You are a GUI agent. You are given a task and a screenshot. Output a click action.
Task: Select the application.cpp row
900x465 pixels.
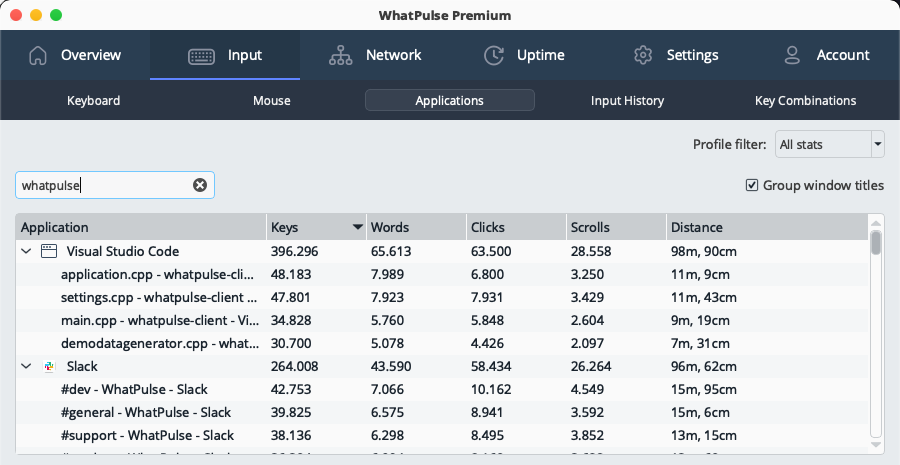point(442,274)
